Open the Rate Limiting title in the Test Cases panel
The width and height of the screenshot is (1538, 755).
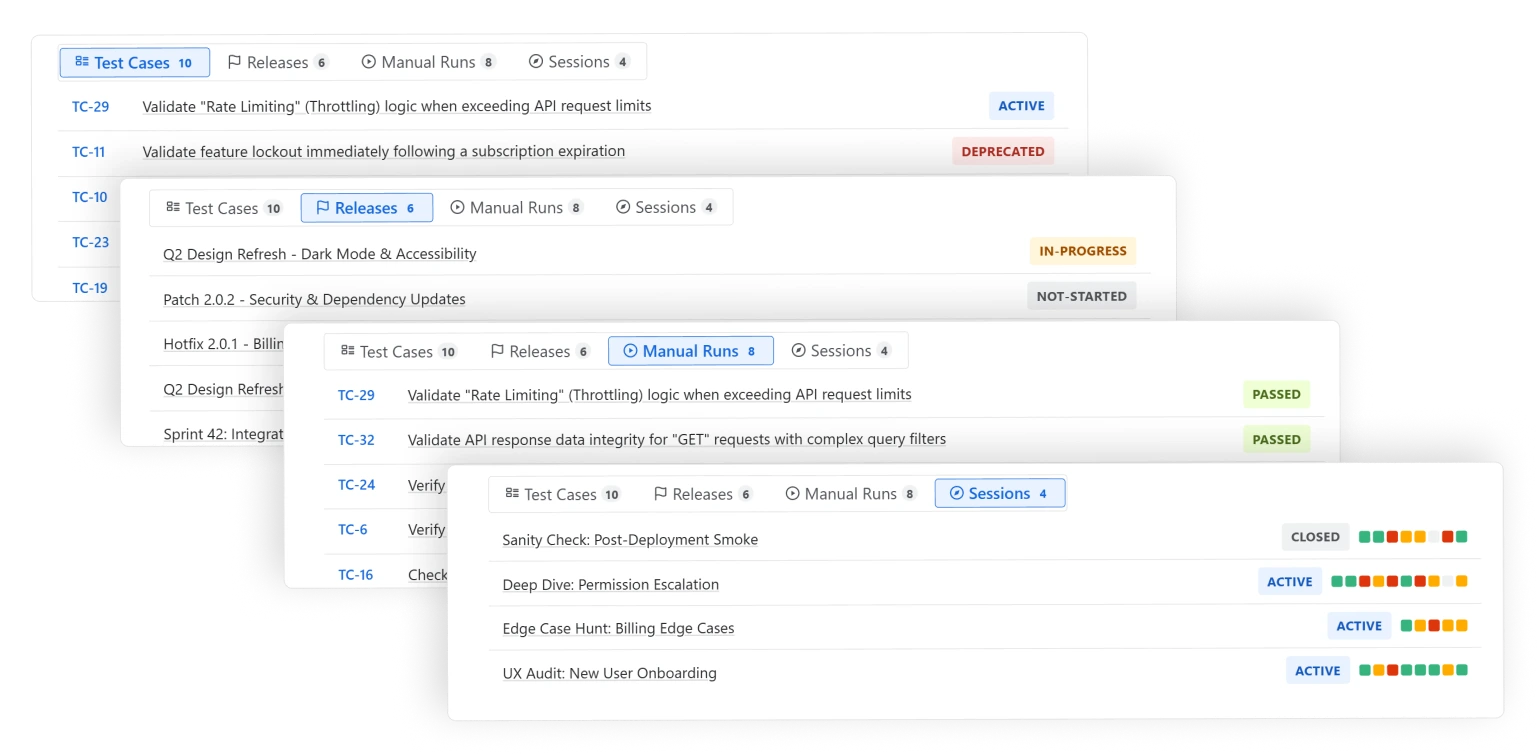pos(397,106)
